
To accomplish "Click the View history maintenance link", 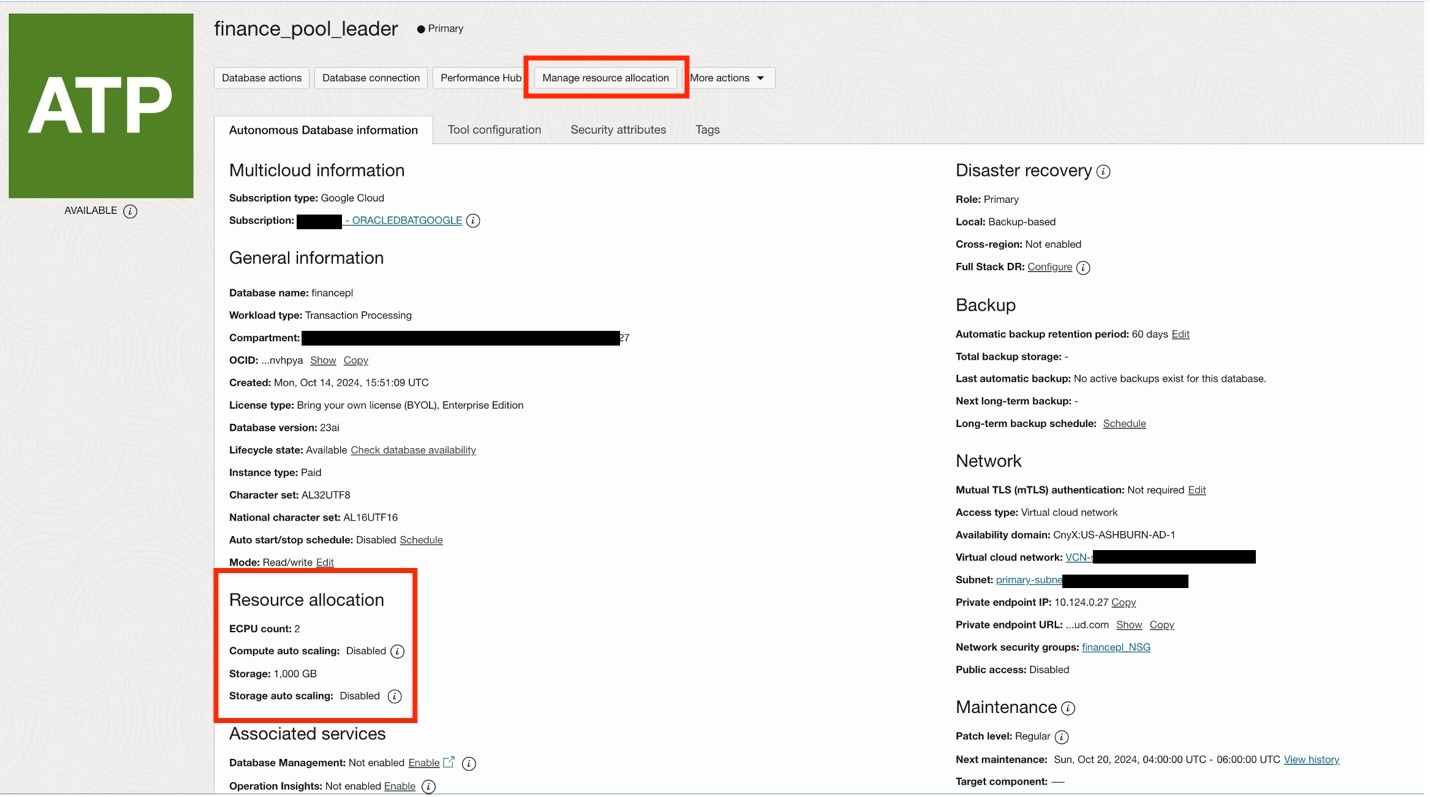I will pyautogui.click(x=1311, y=760).
